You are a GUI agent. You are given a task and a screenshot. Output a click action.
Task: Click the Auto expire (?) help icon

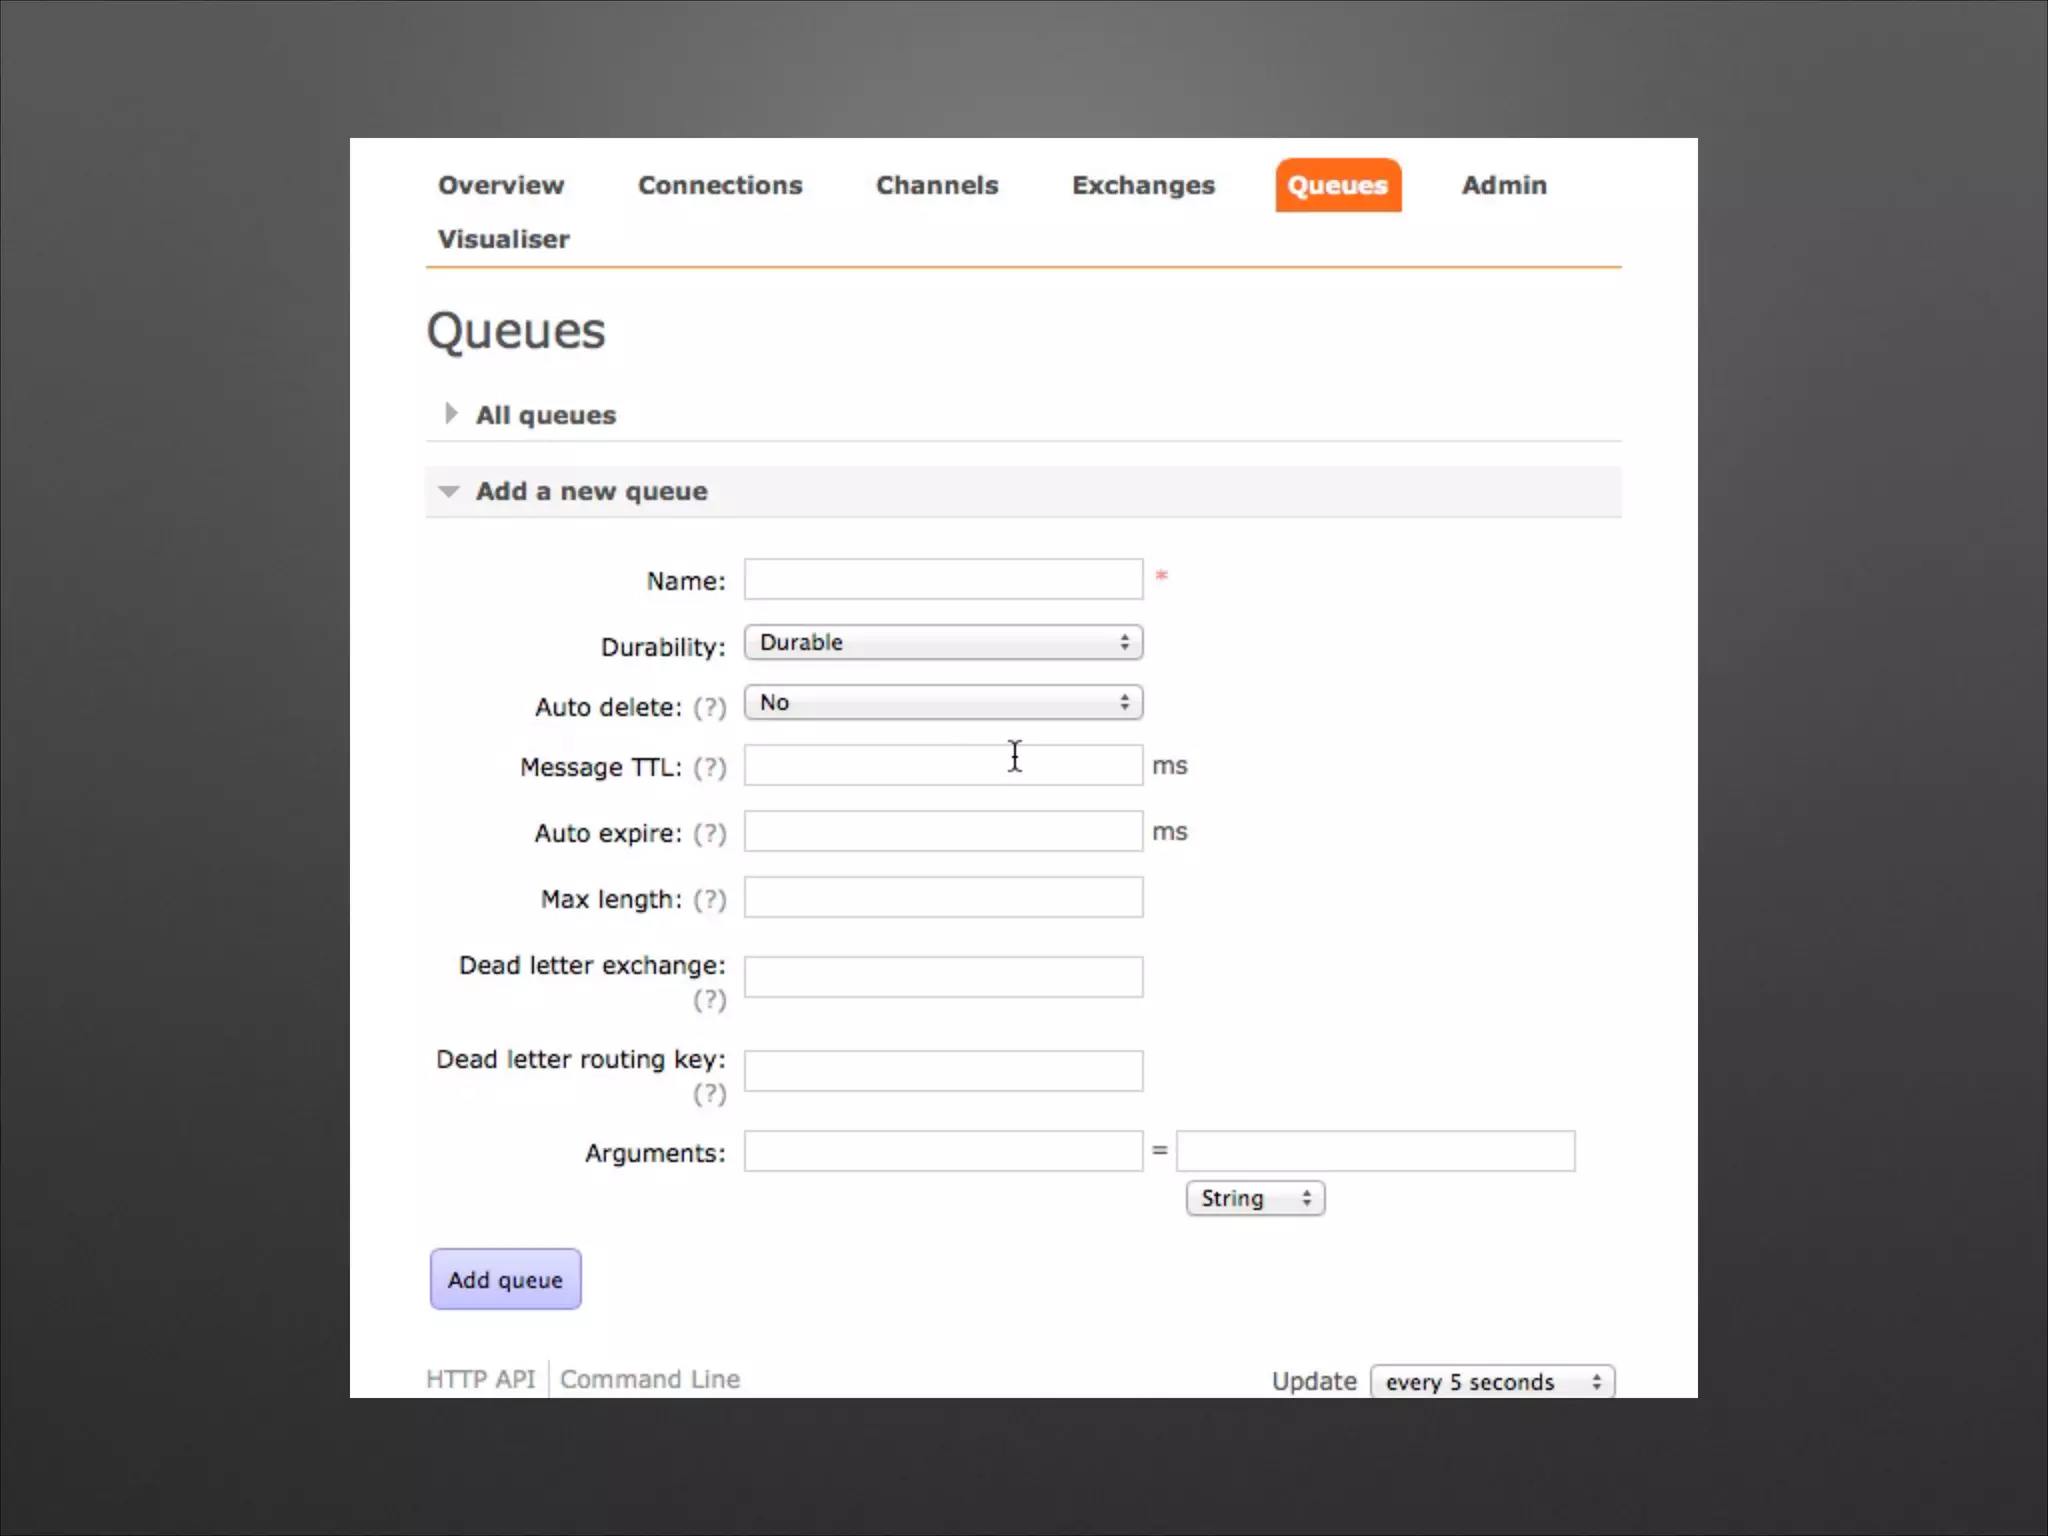click(x=709, y=834)
